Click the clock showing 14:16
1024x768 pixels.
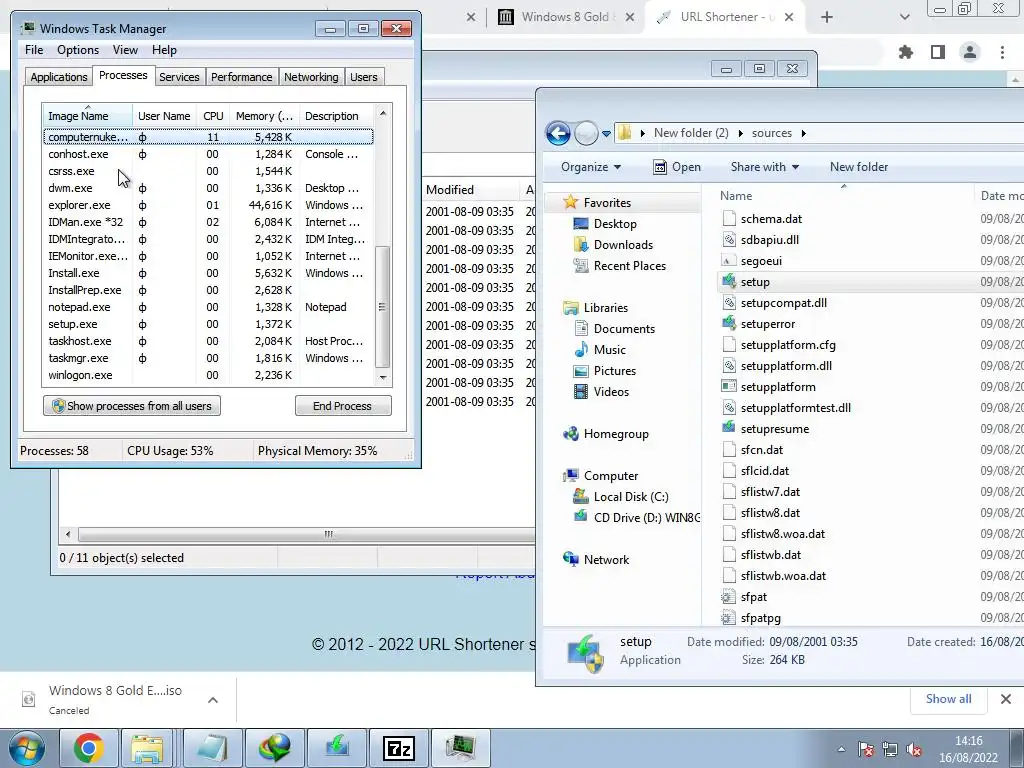tap(968, 741)
